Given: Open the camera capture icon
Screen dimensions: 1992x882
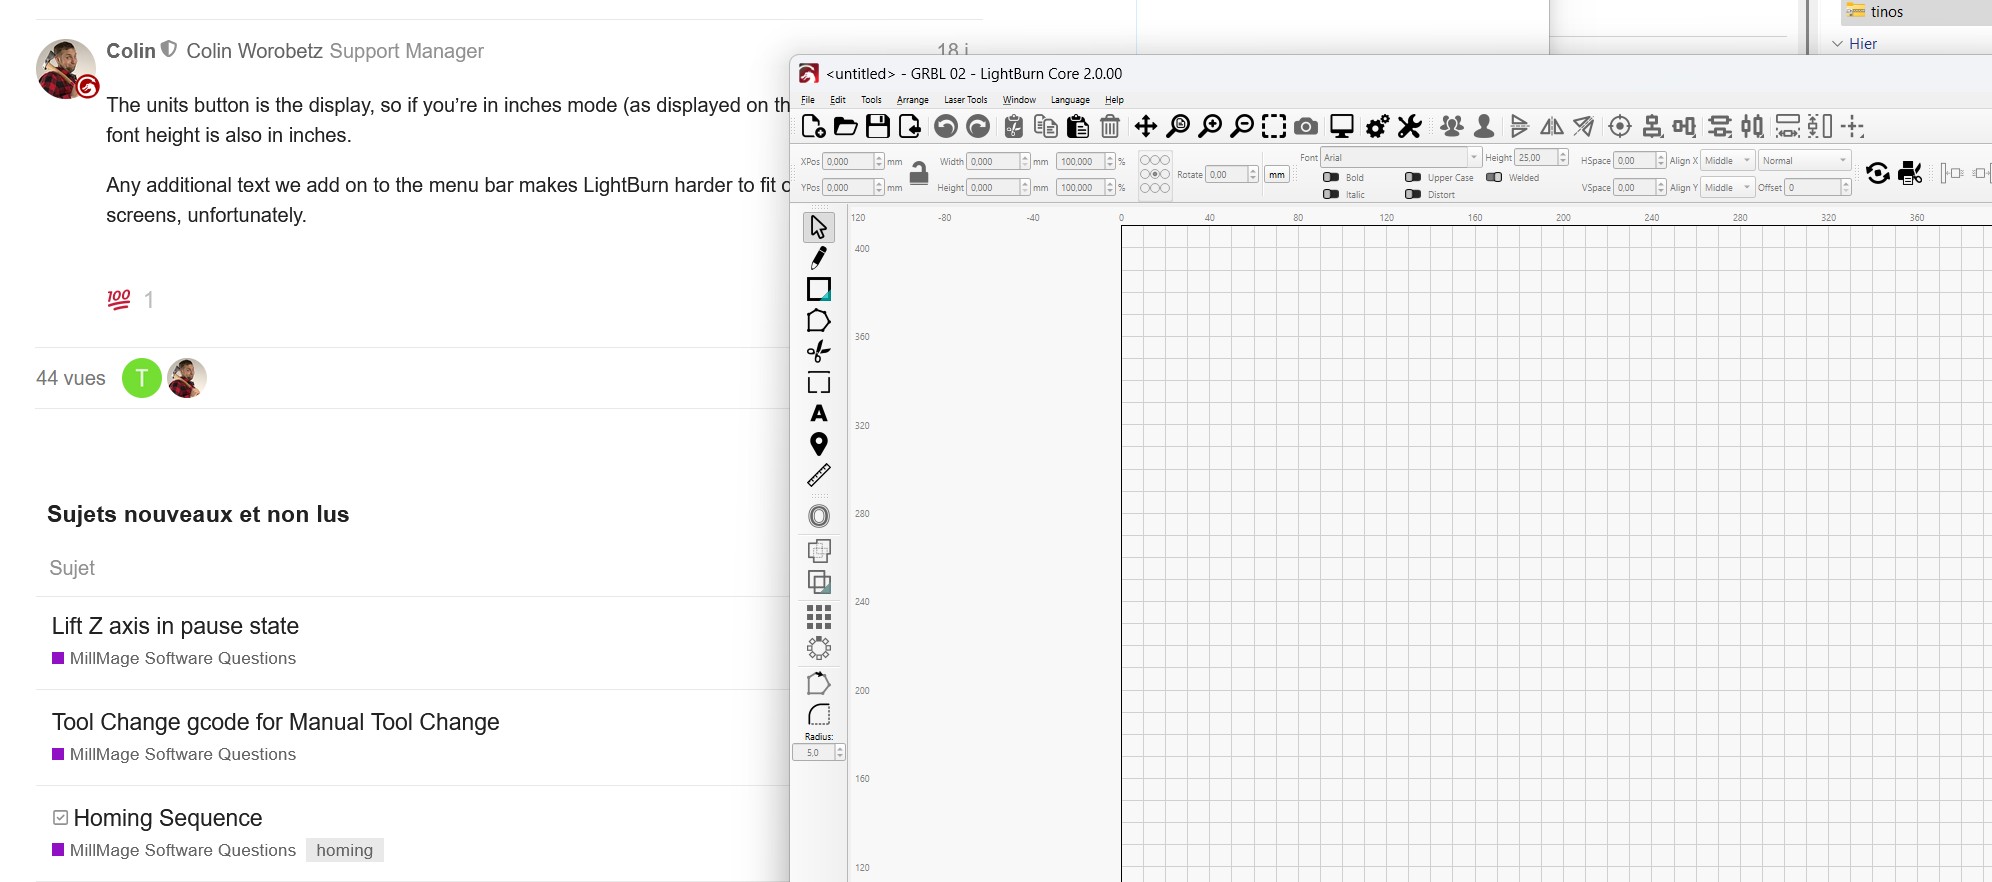Looking at the screenshot, I should [1306, 126].
